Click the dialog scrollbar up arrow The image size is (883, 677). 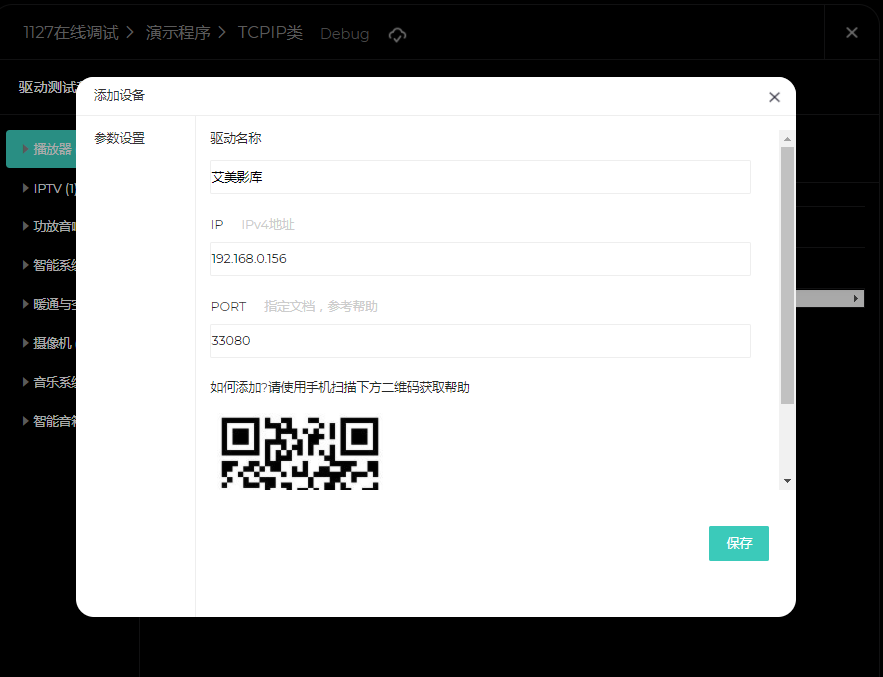click(787, 139)
